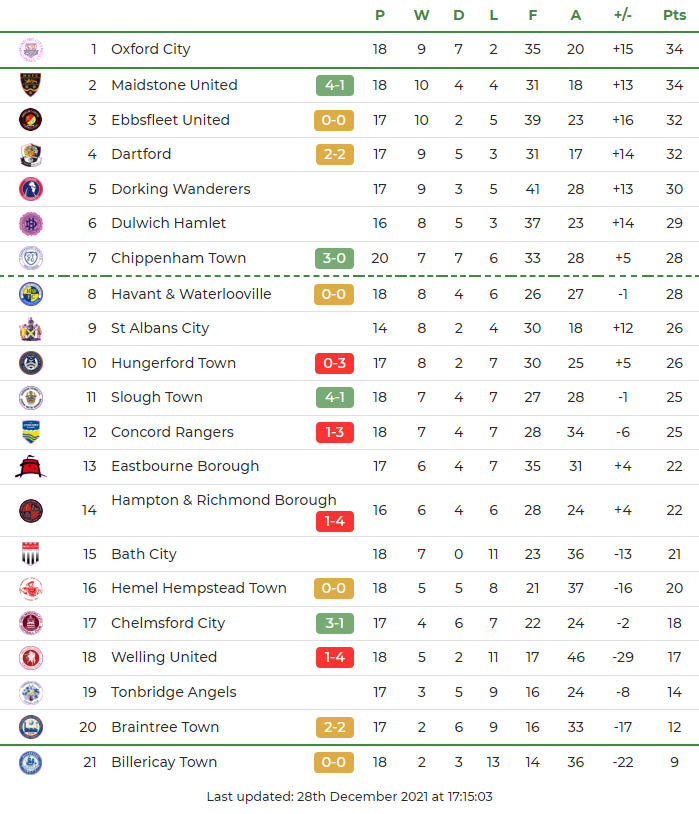Screen dimensions: 699x814
Task: Select the Havant & Waterlooville team name
Action: pos(191,294)
